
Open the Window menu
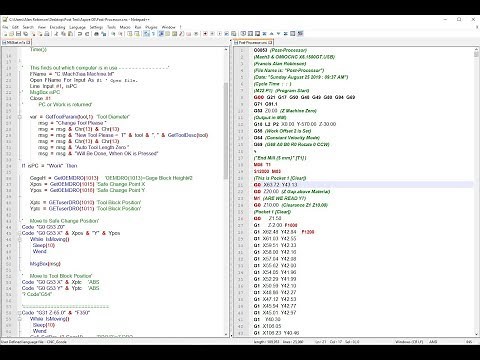(x=169, y=27)
